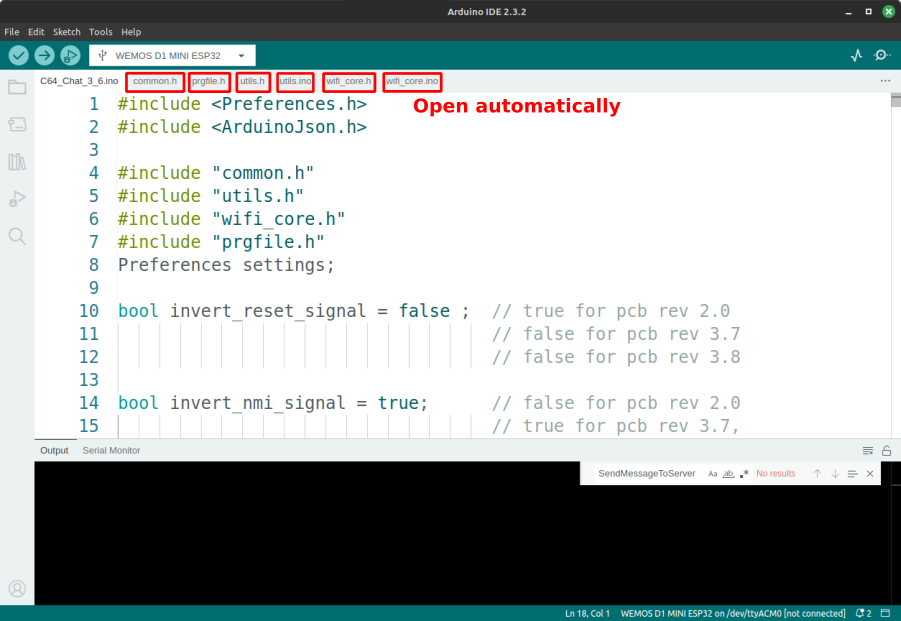This screenshot has width=901, height=621.
Task: Open the WEMOS D1 MINI ESP32 board selector
Action: tap(172, 55)
